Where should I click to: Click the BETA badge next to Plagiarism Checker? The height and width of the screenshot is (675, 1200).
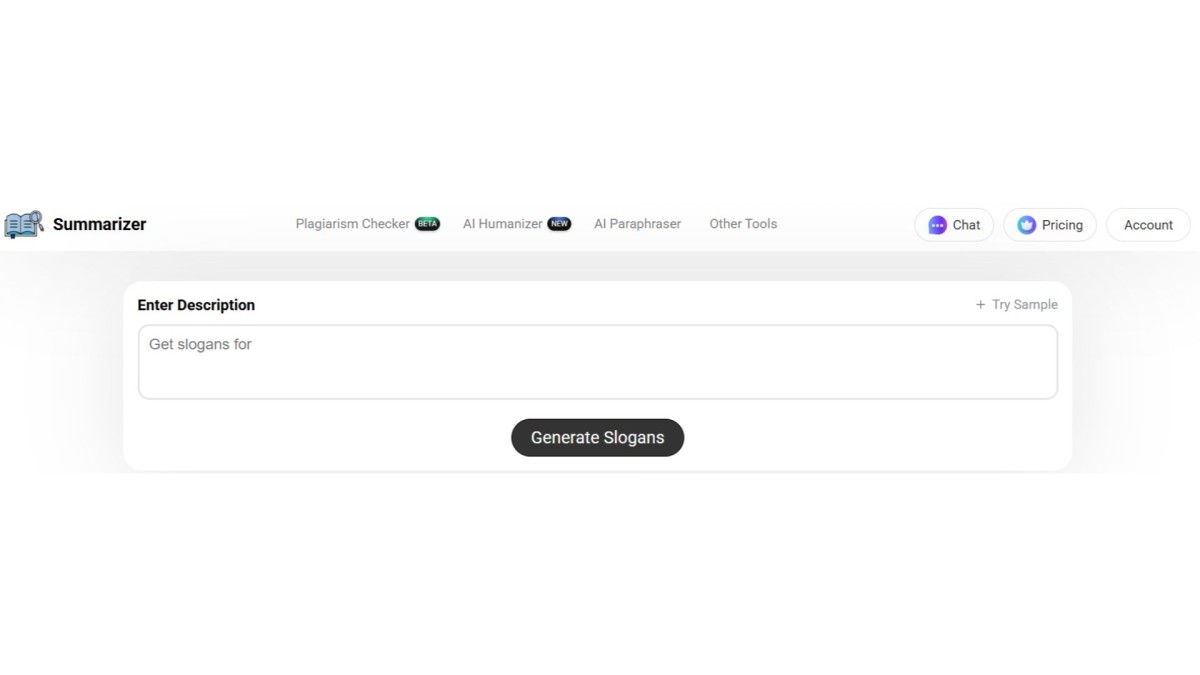point(427,224)
